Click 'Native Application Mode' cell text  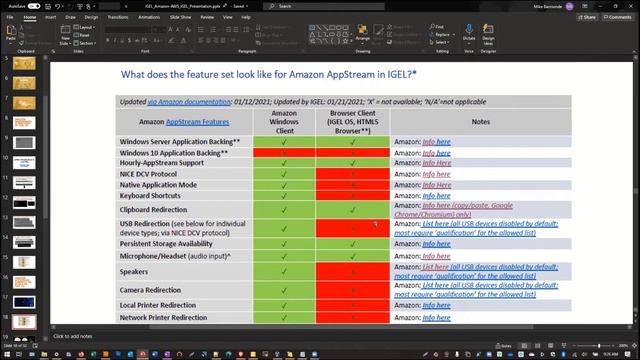point(158,185)
